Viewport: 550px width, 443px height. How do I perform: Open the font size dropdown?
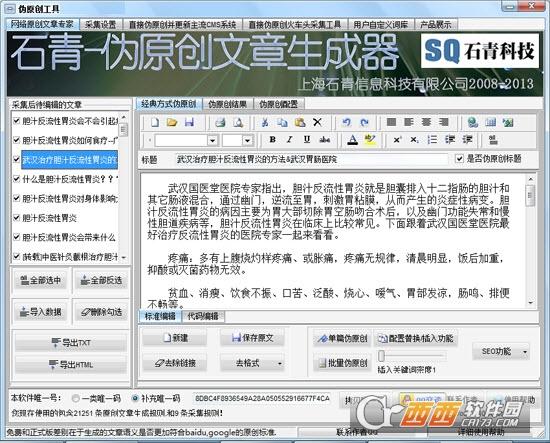247,140
